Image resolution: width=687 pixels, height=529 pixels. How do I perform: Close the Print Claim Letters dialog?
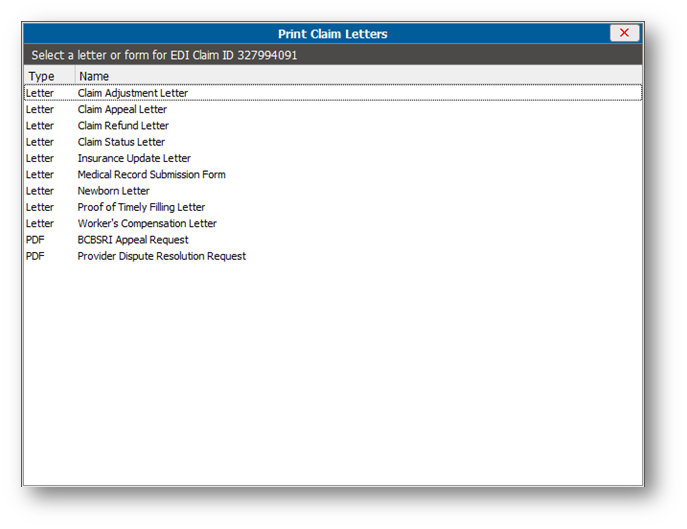624,33
